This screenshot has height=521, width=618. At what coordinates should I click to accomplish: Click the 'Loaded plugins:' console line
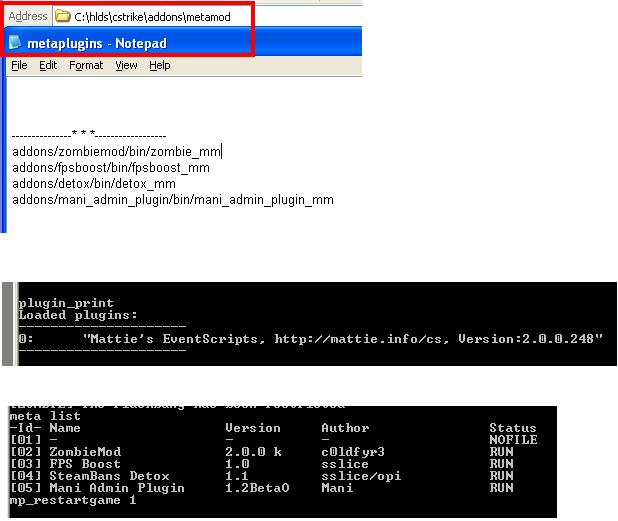(x=78, y=315)
